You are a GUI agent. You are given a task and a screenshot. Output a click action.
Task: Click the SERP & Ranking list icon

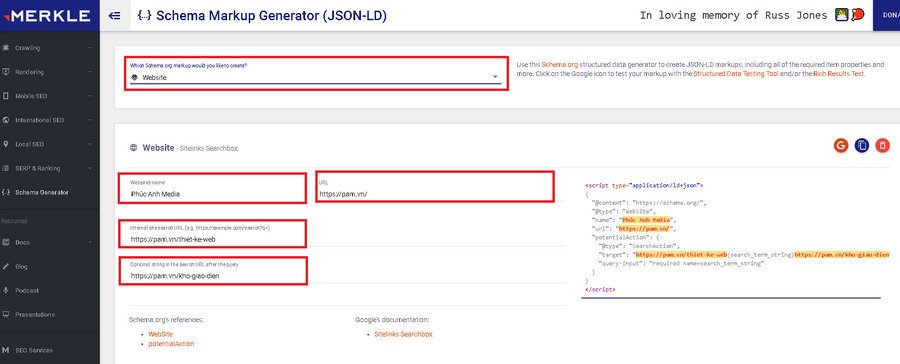[x=6, y=169]
